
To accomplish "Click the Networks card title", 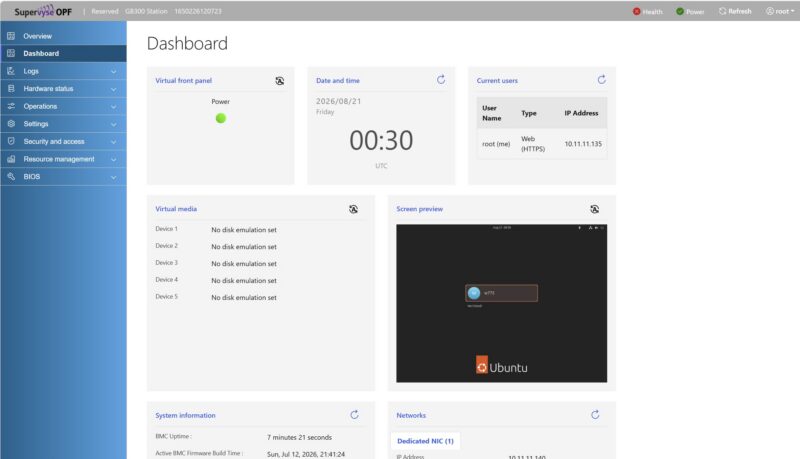I will tap(411, 415).
